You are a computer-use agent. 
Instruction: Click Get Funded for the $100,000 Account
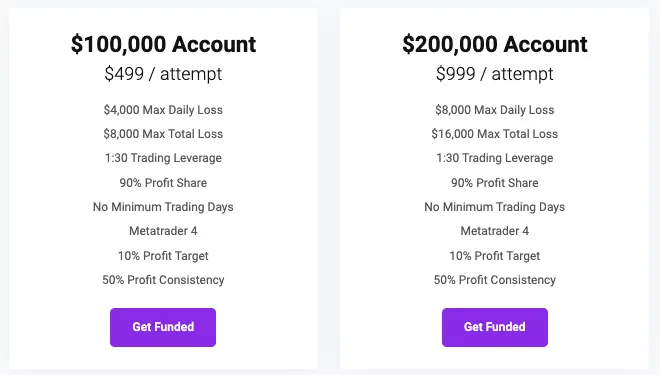pos(163,327)
